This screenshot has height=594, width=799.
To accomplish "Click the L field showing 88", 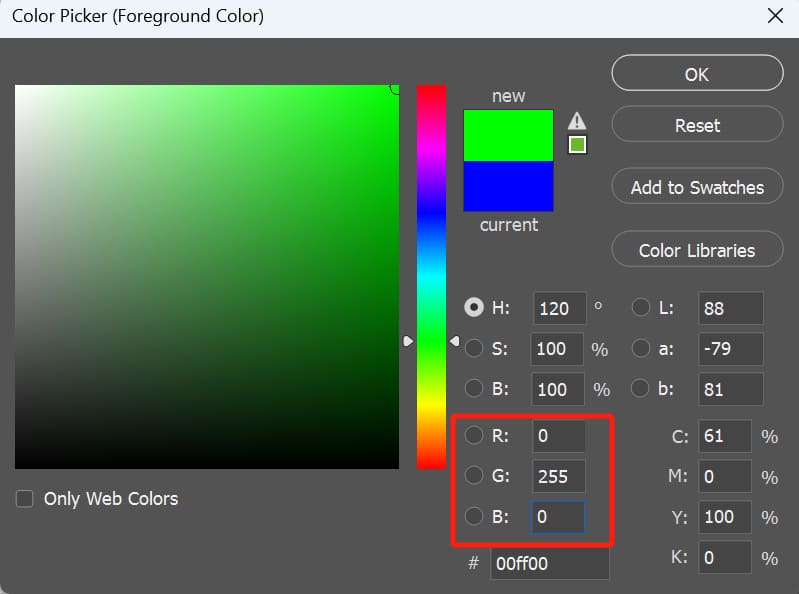I will 731,308.
